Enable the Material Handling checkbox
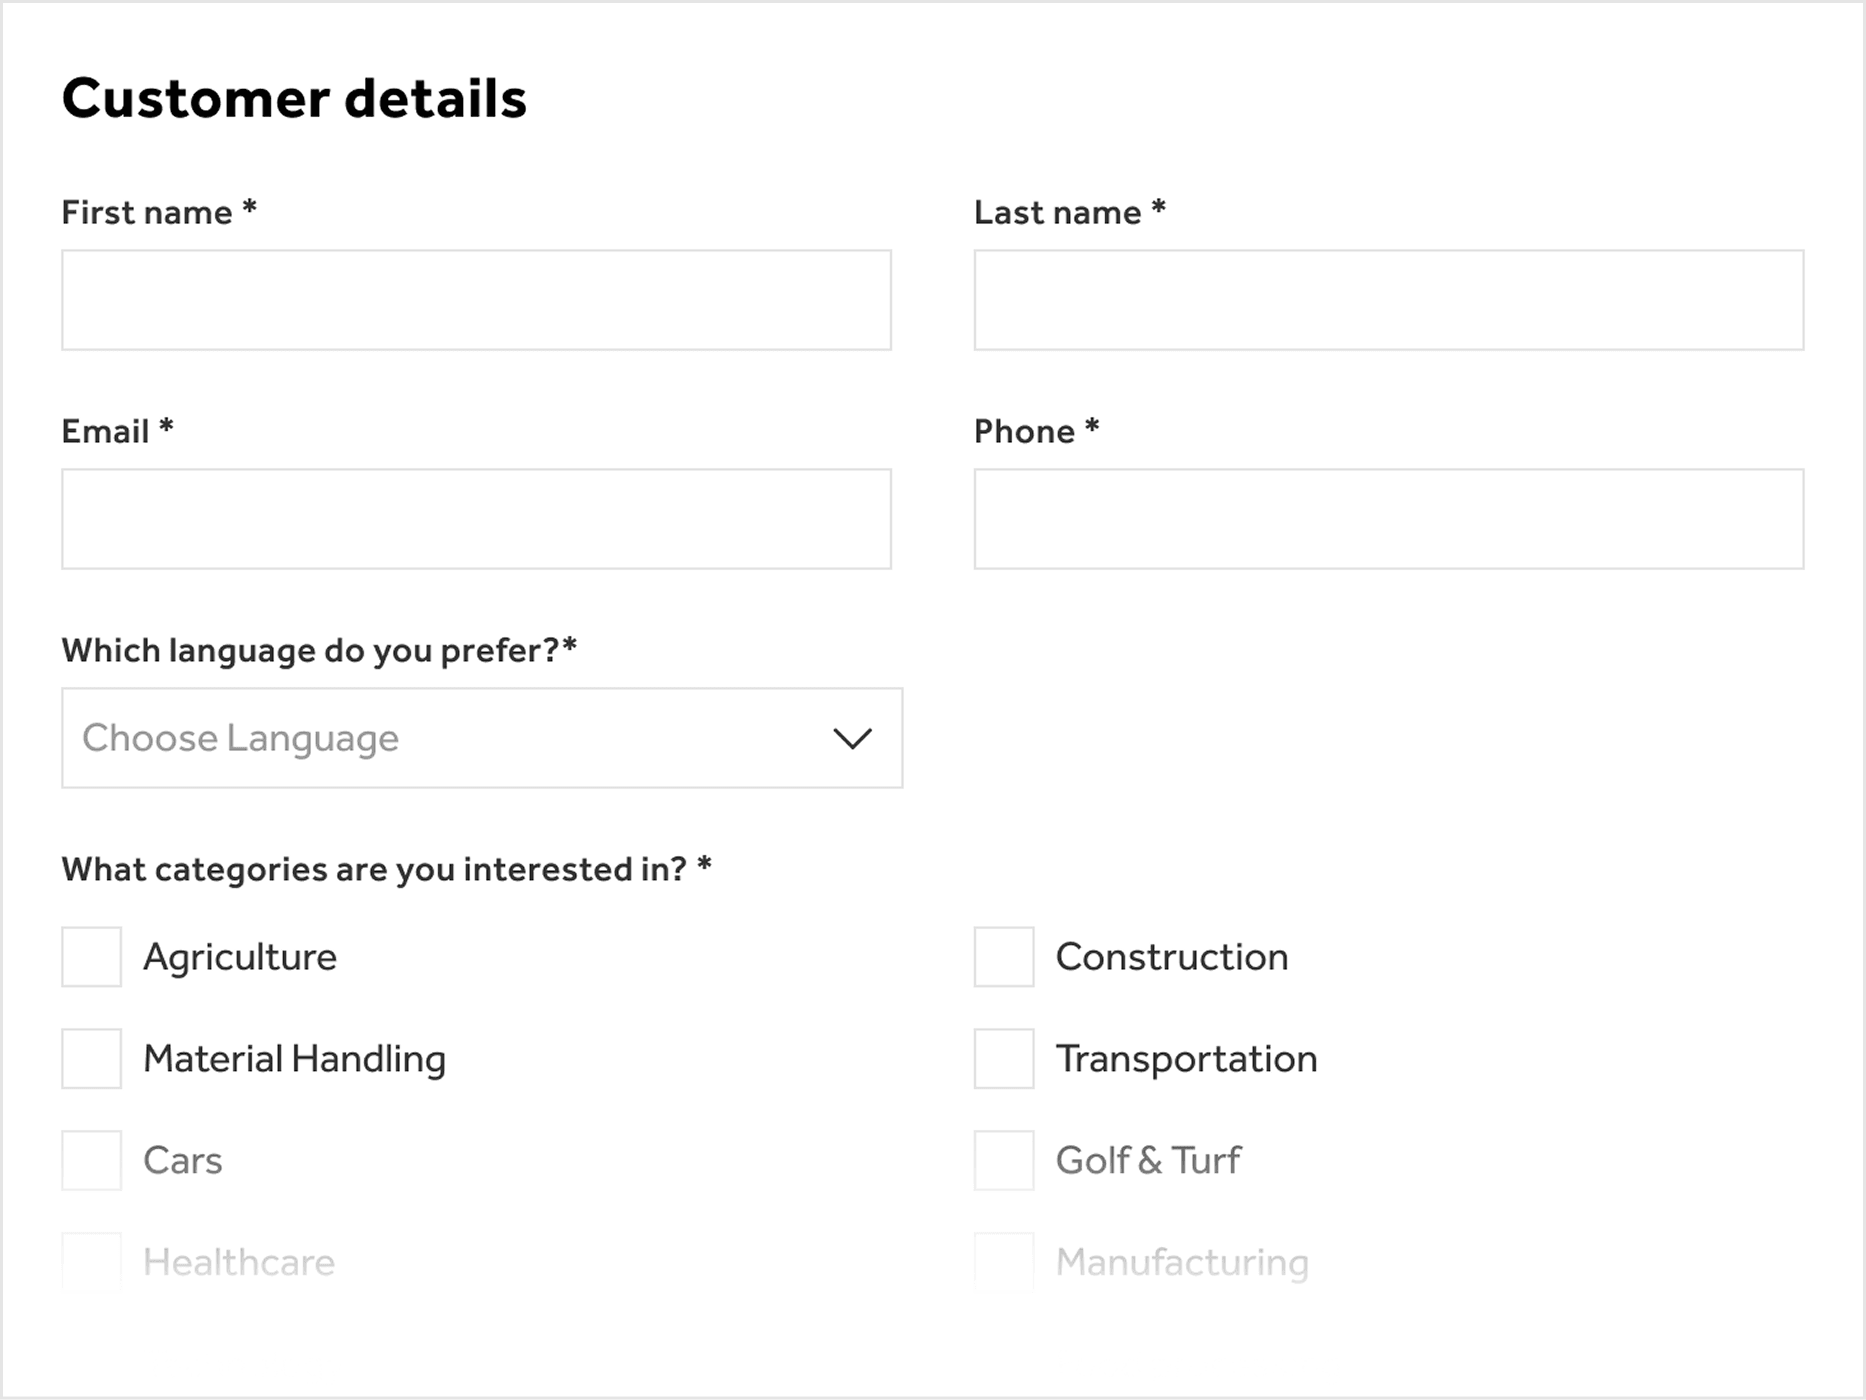The image size is (1866, 1400). tap(92, 1059)
